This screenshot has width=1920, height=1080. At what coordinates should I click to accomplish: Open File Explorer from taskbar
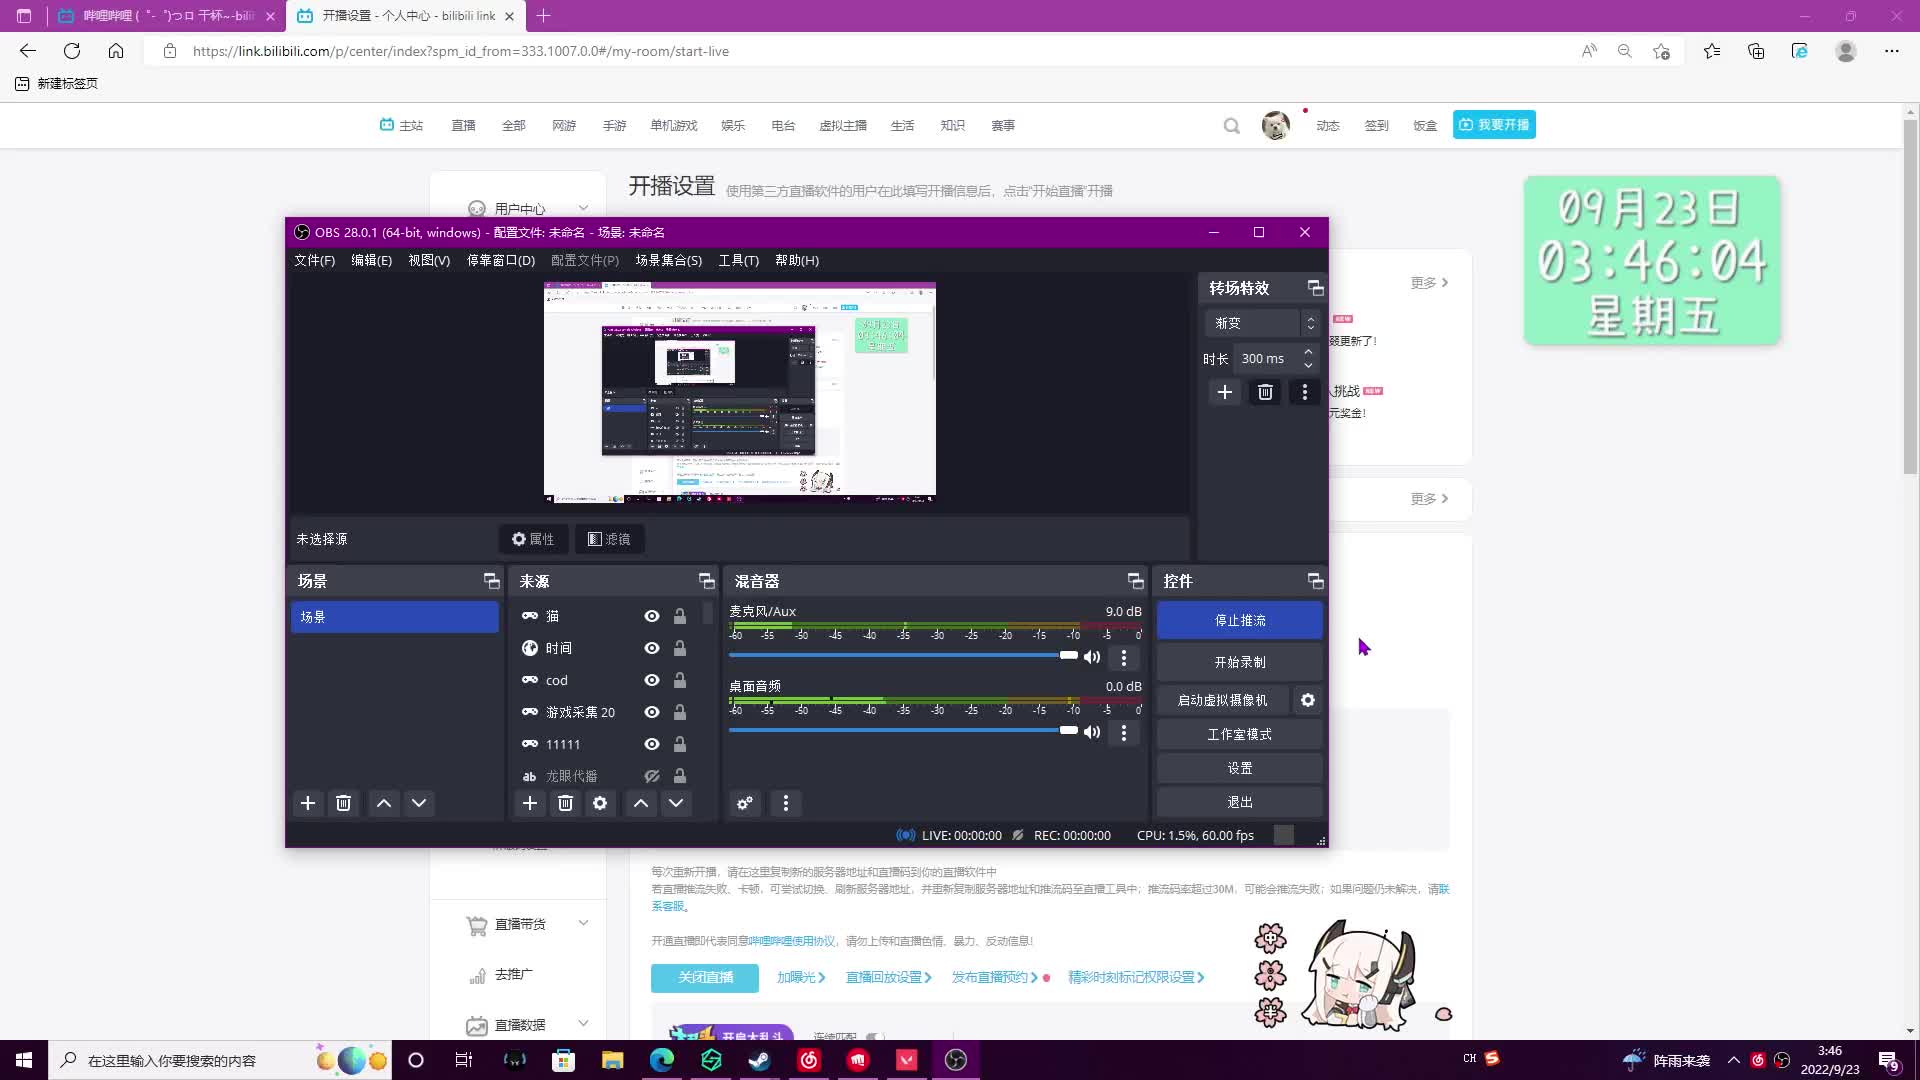coord(613,1060)
